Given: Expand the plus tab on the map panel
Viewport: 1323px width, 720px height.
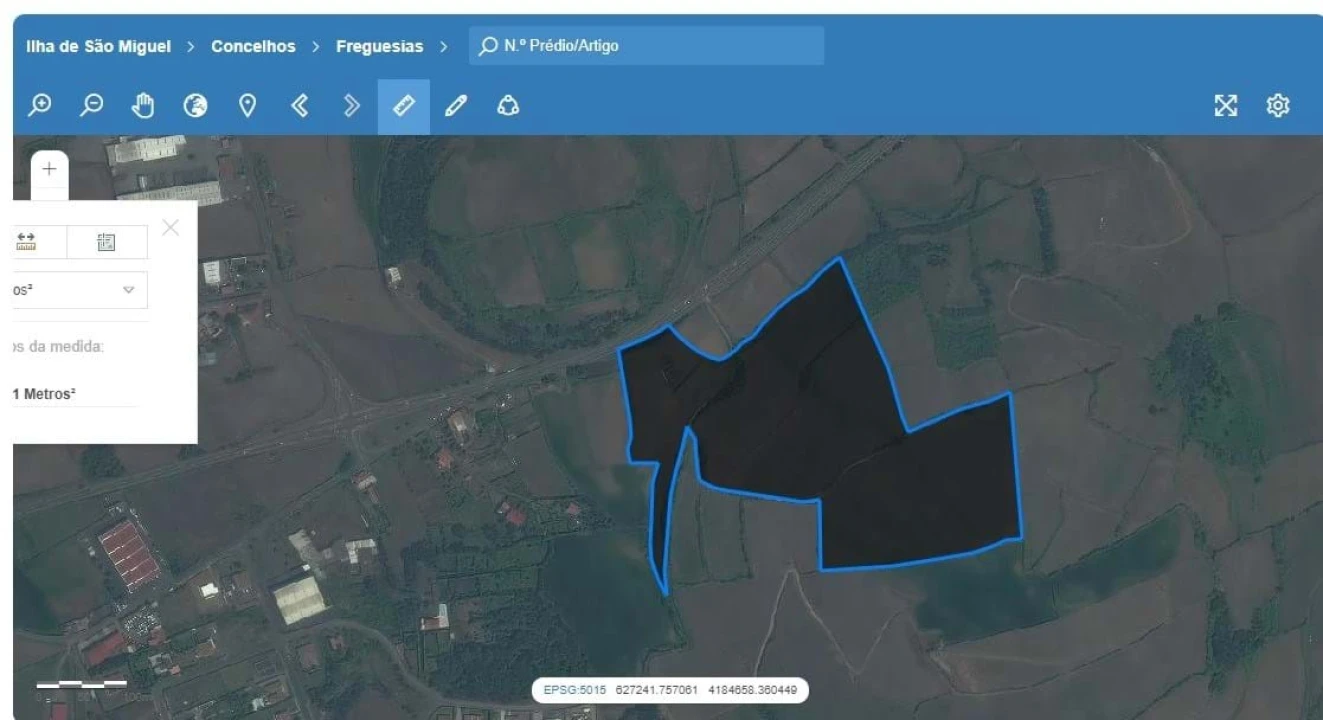Looking at the screenshot, I should 47,168.
